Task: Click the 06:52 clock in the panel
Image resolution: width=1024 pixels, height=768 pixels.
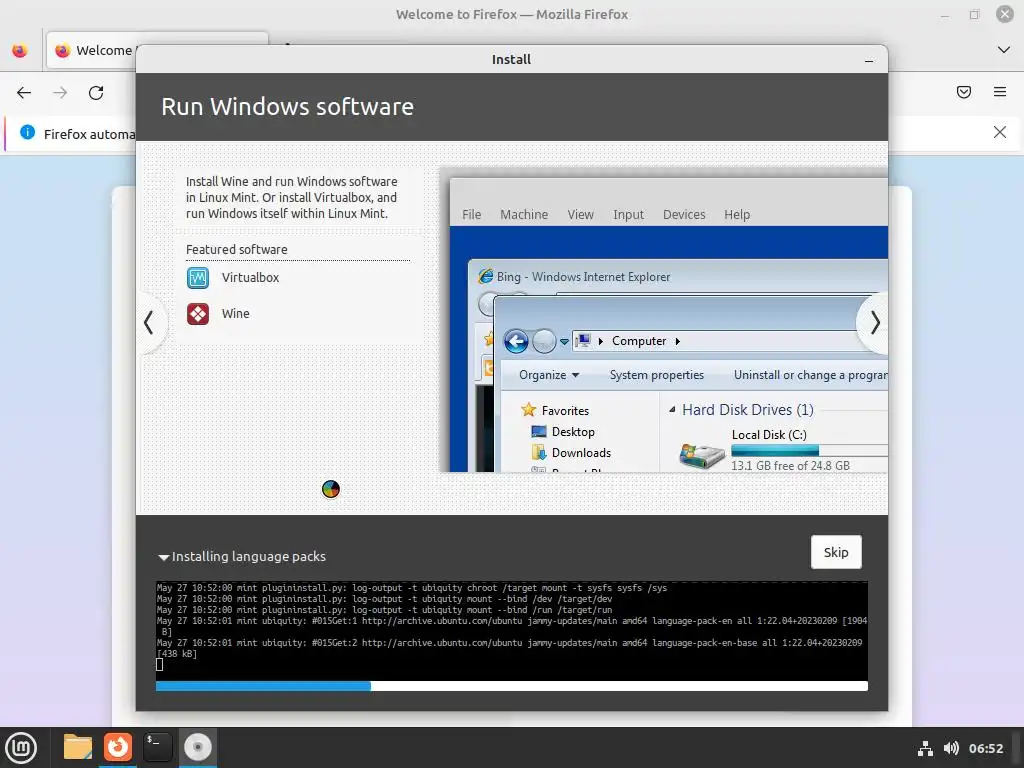Action: pos(985,748)
